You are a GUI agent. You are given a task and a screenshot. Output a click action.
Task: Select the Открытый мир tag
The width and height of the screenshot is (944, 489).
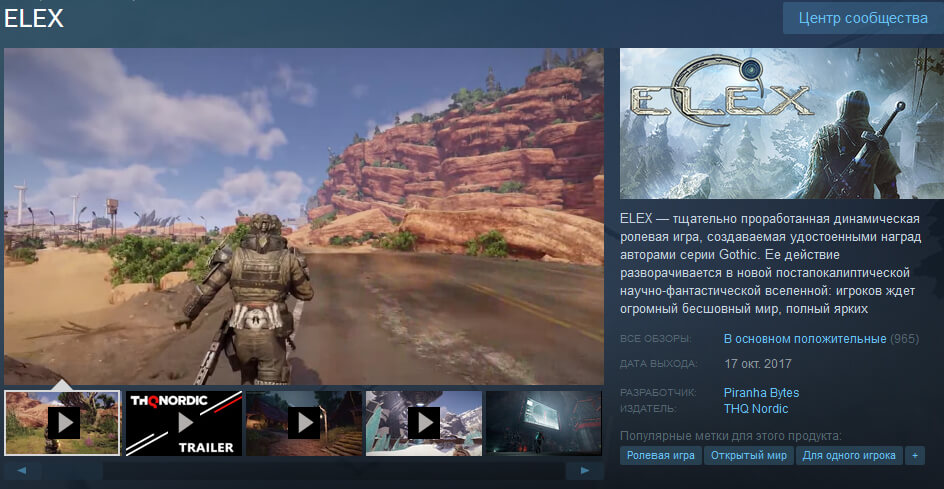748,455
